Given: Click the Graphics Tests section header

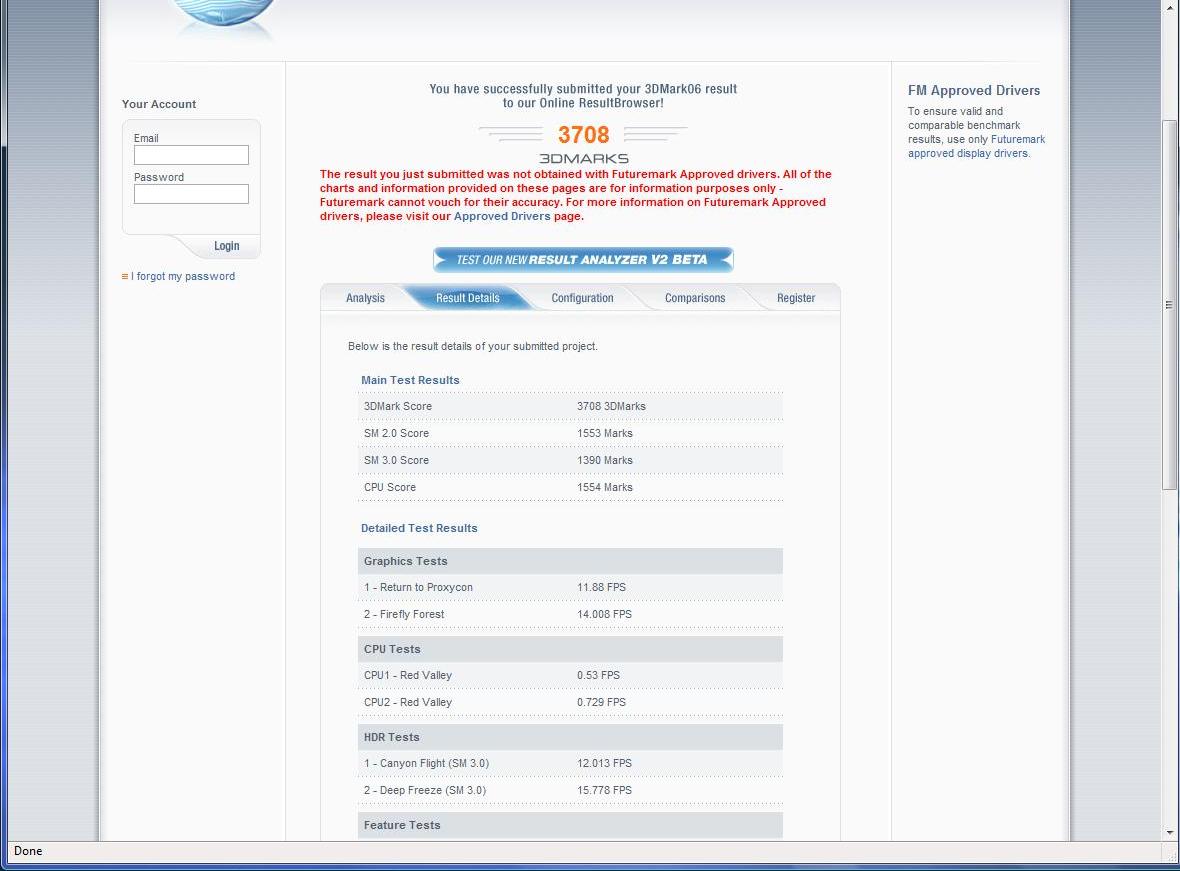Looking at the screenshot, I should [x=570, y=562].
